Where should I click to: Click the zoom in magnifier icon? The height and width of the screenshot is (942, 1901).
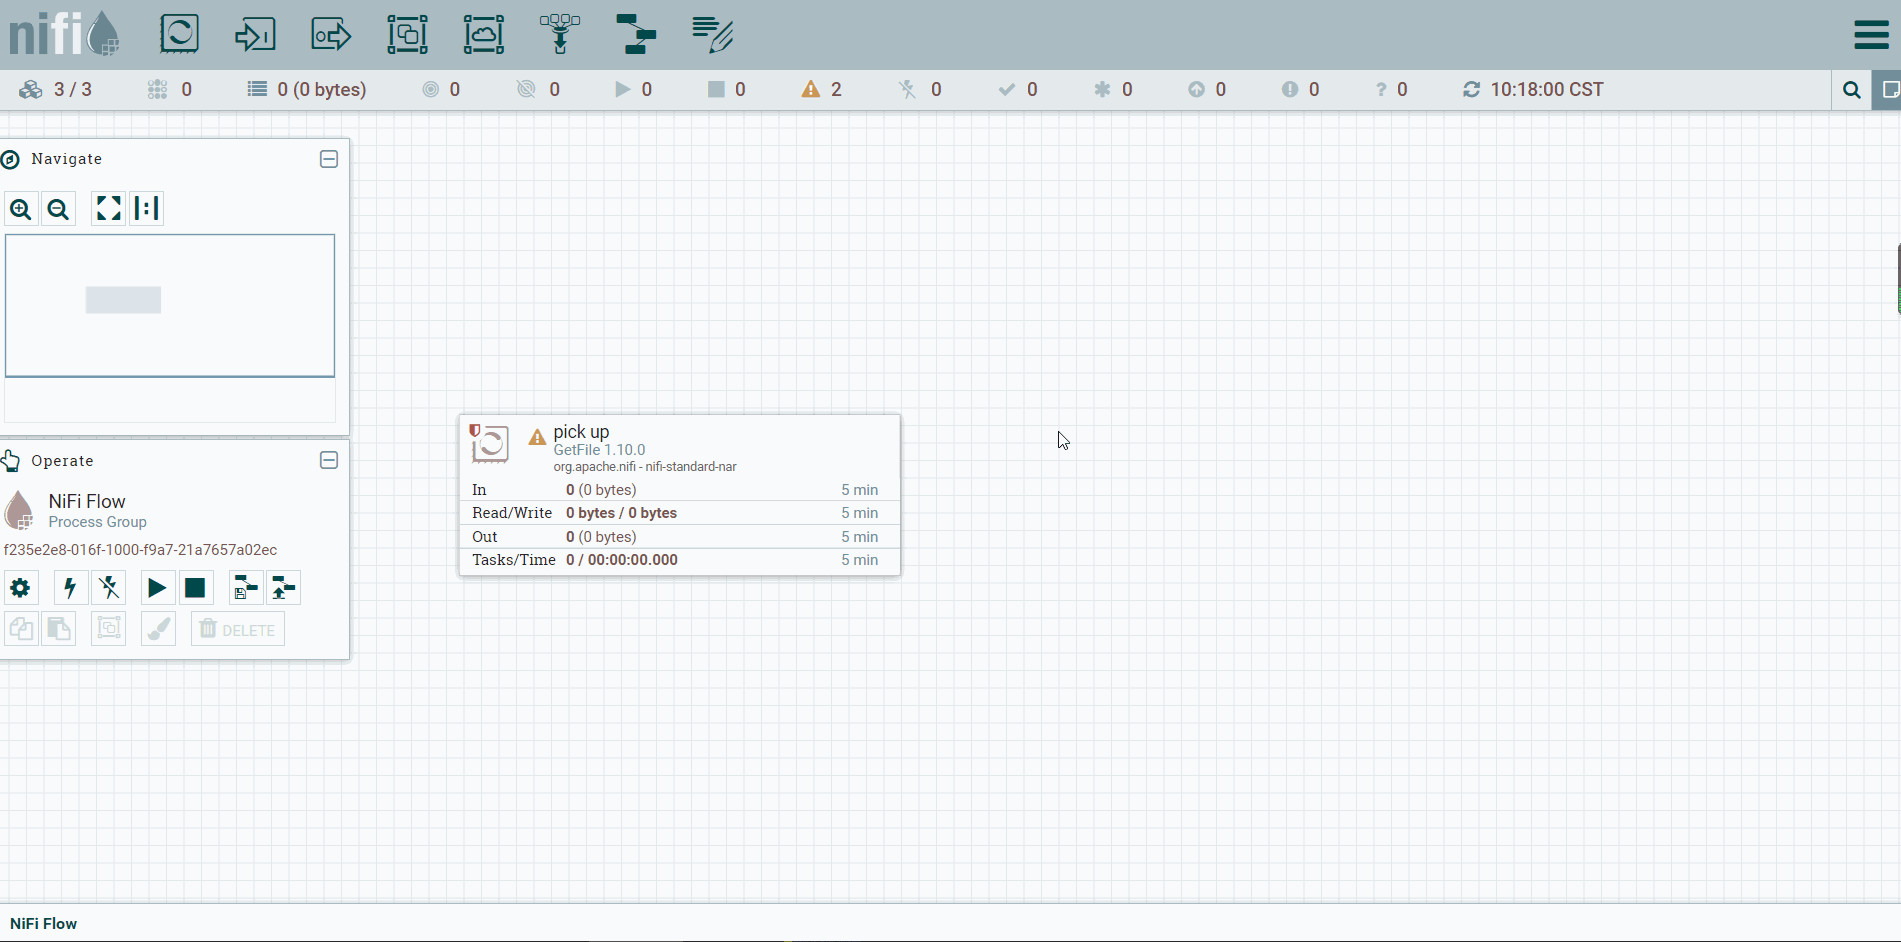[x=21, y=209]
